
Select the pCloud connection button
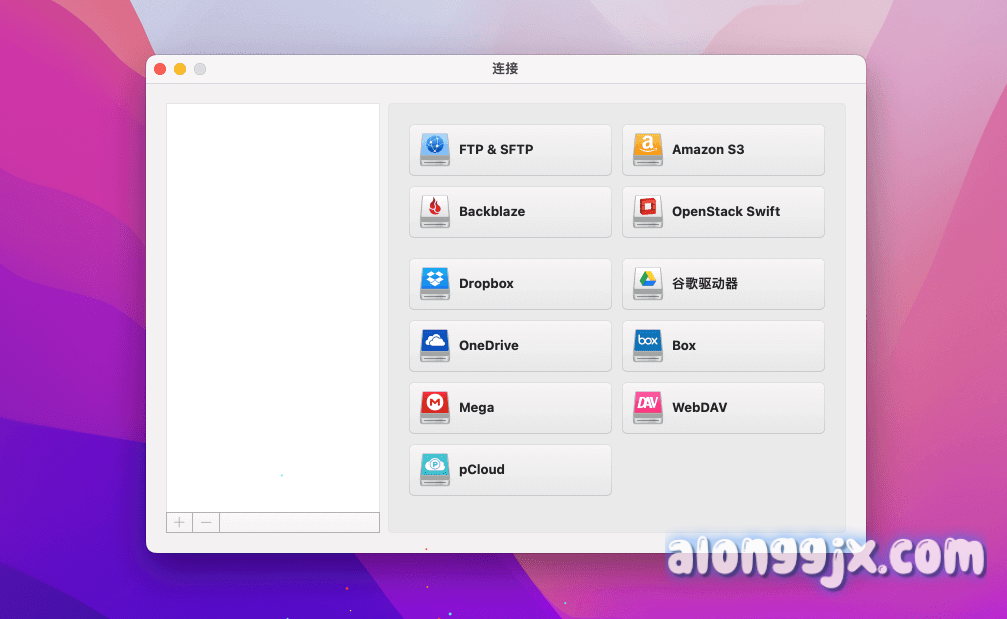tap(510, 470)
